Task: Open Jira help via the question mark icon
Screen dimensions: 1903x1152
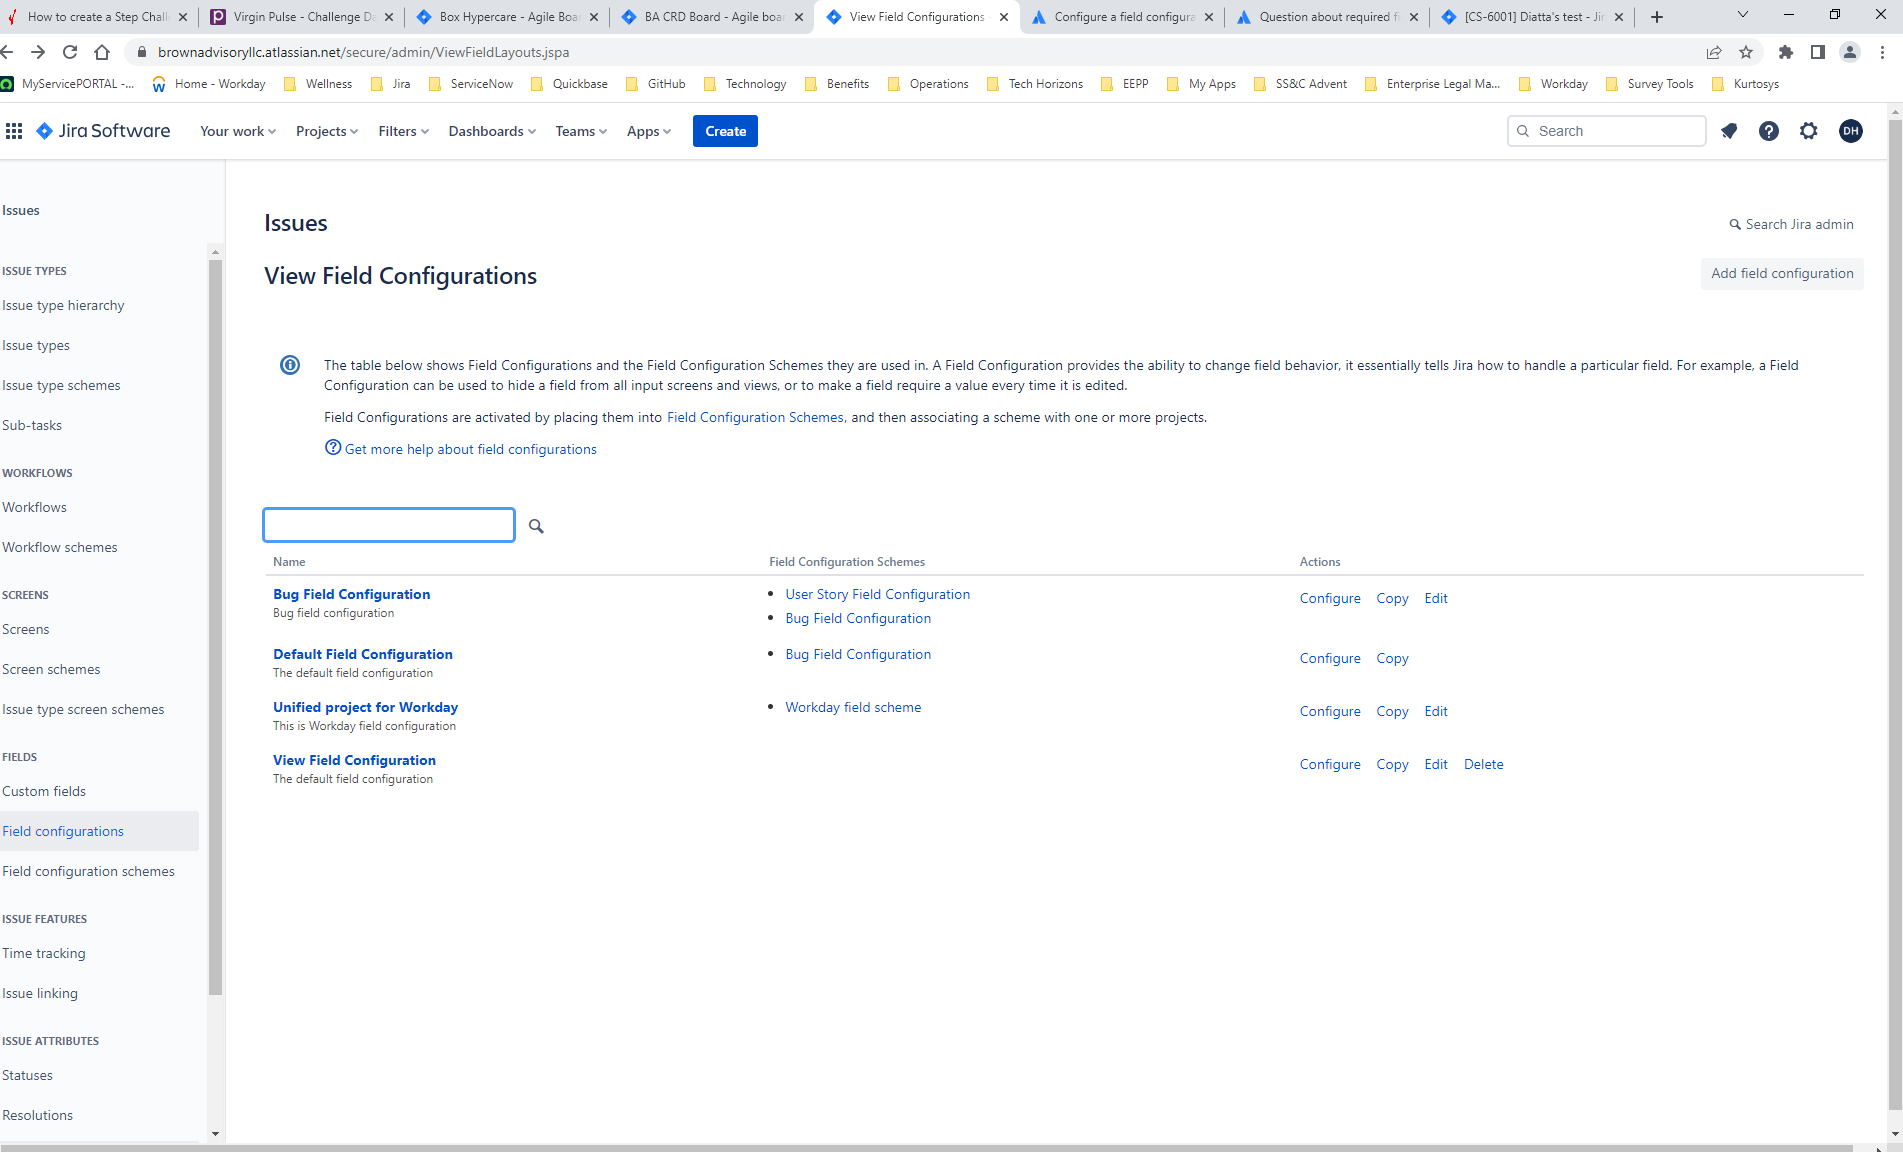Action: 1769,131
